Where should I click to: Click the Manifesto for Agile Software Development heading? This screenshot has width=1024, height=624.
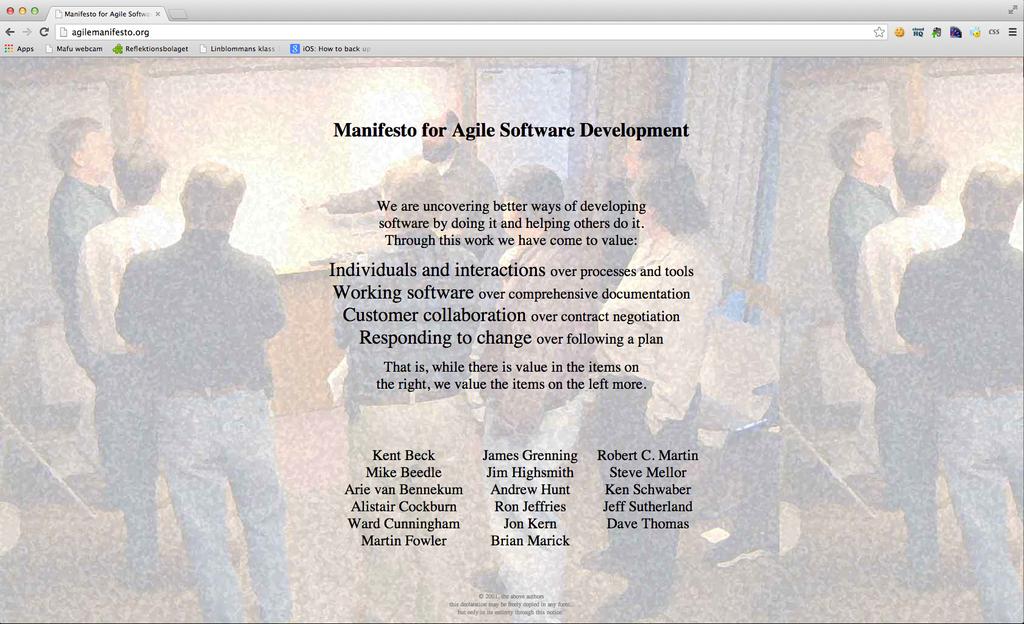(511, 130)
